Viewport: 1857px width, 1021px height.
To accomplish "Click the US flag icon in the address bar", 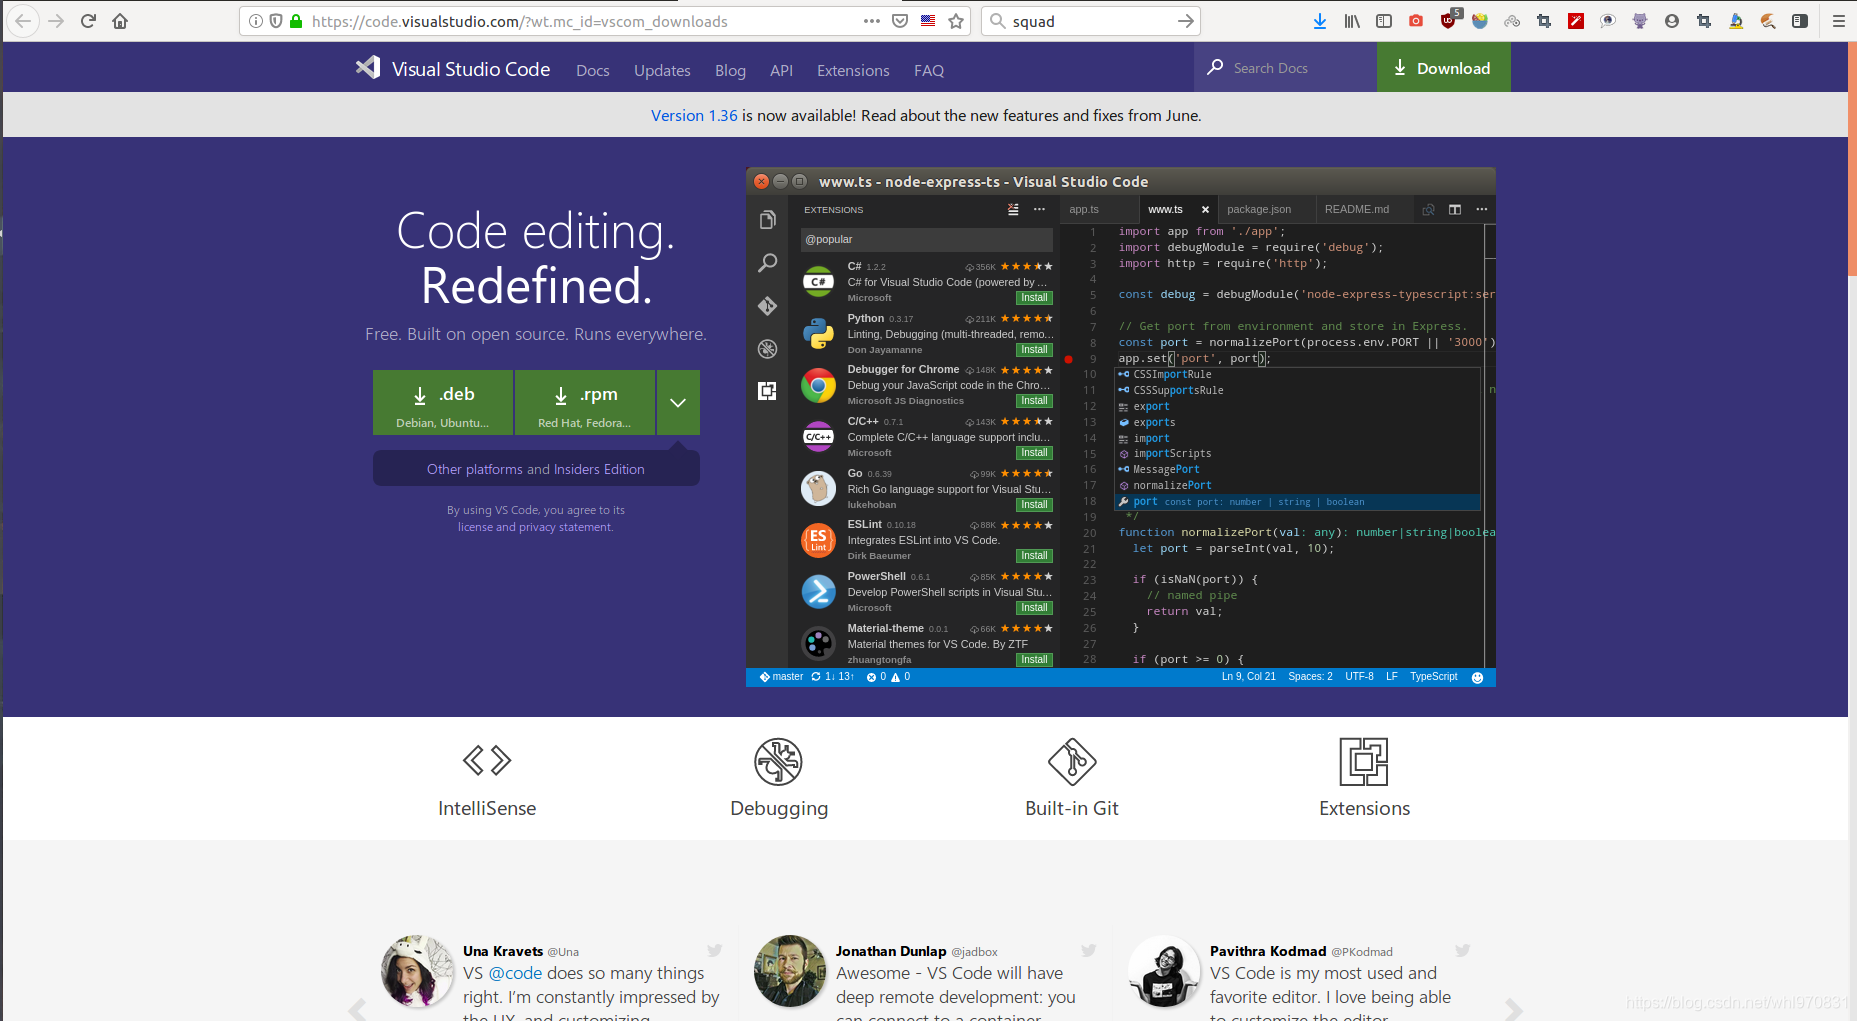I will click(x=928, y=21).
